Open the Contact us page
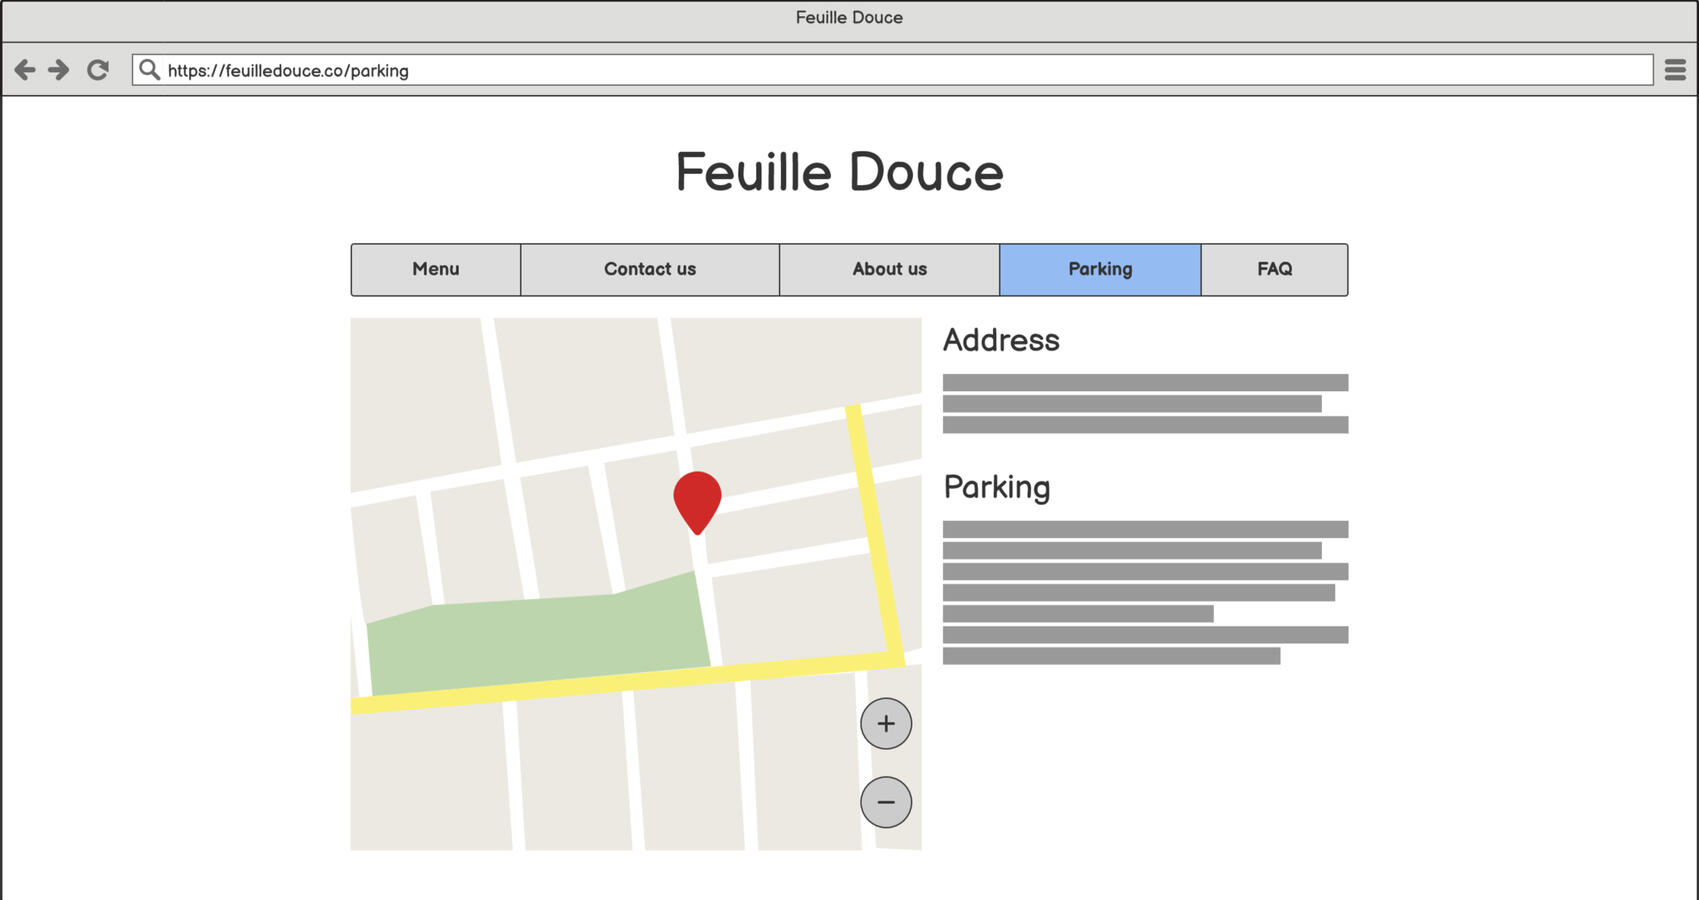The height and width of the screenshot is (900, 1699). coord(649,269)
